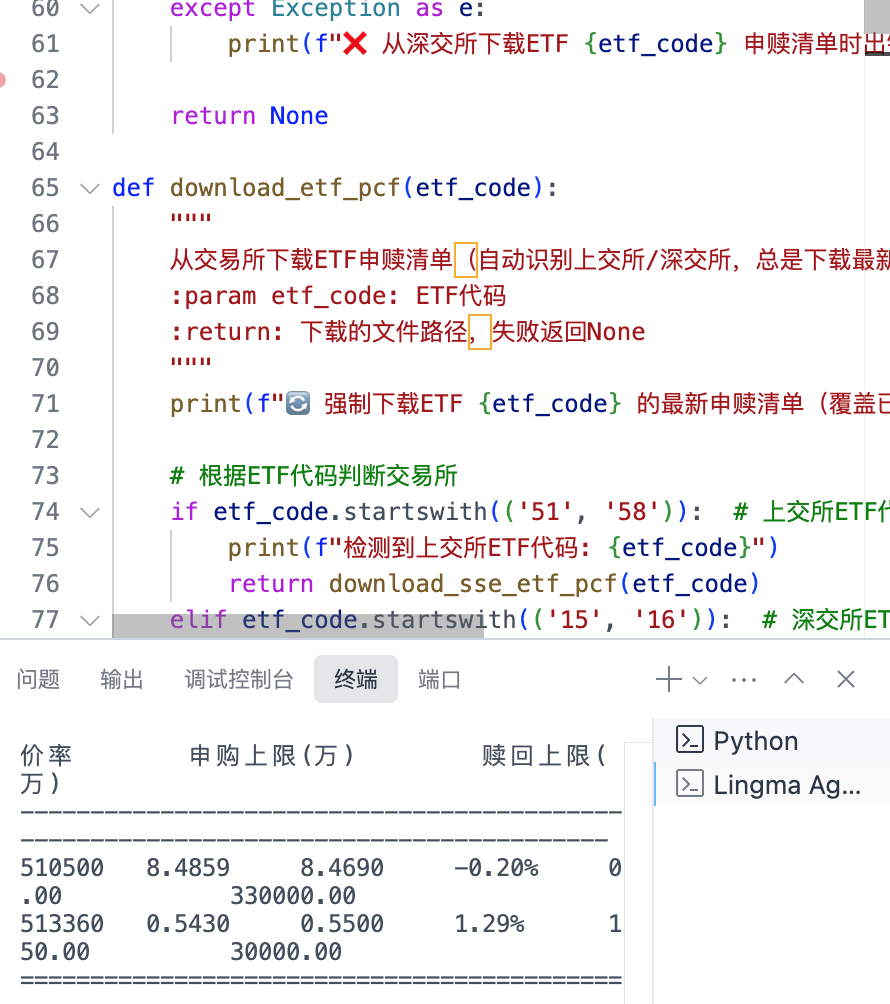
Task: Collapse the if block at line 74
Action: (x=90, y=512)
